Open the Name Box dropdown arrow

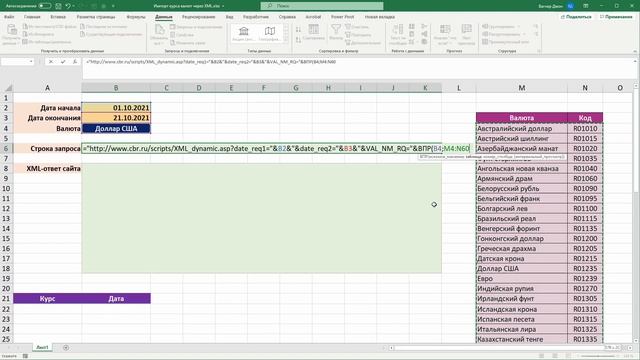tap(31, 62)
